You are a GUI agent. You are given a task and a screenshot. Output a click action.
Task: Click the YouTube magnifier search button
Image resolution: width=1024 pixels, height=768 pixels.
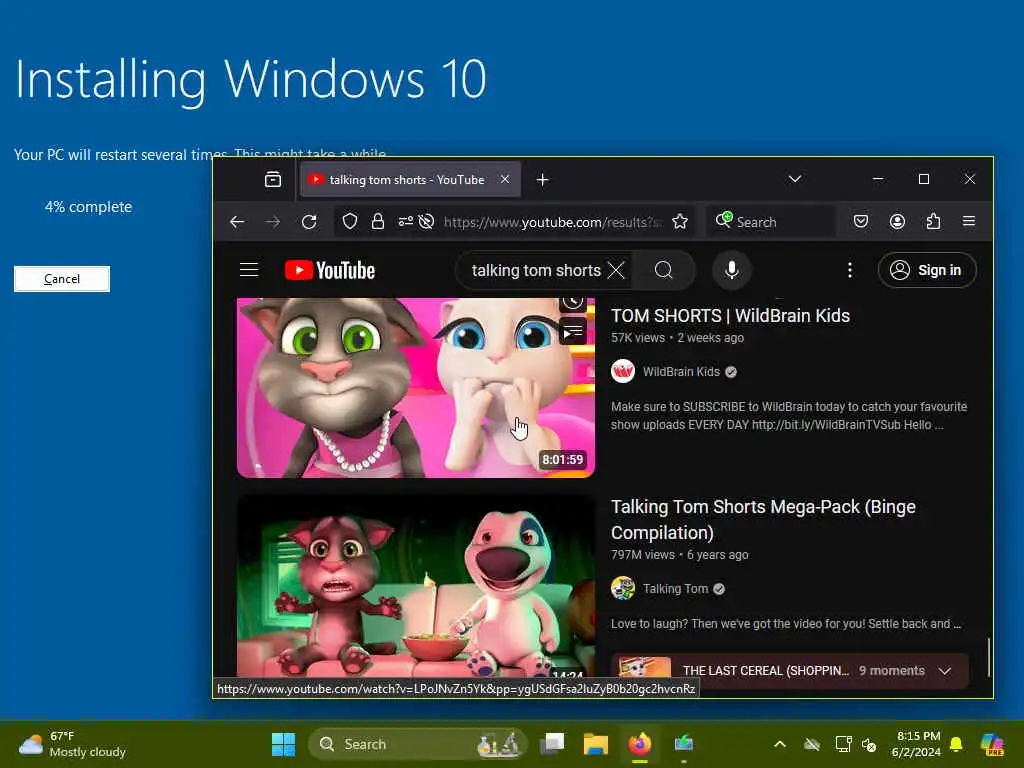(664, 270)
